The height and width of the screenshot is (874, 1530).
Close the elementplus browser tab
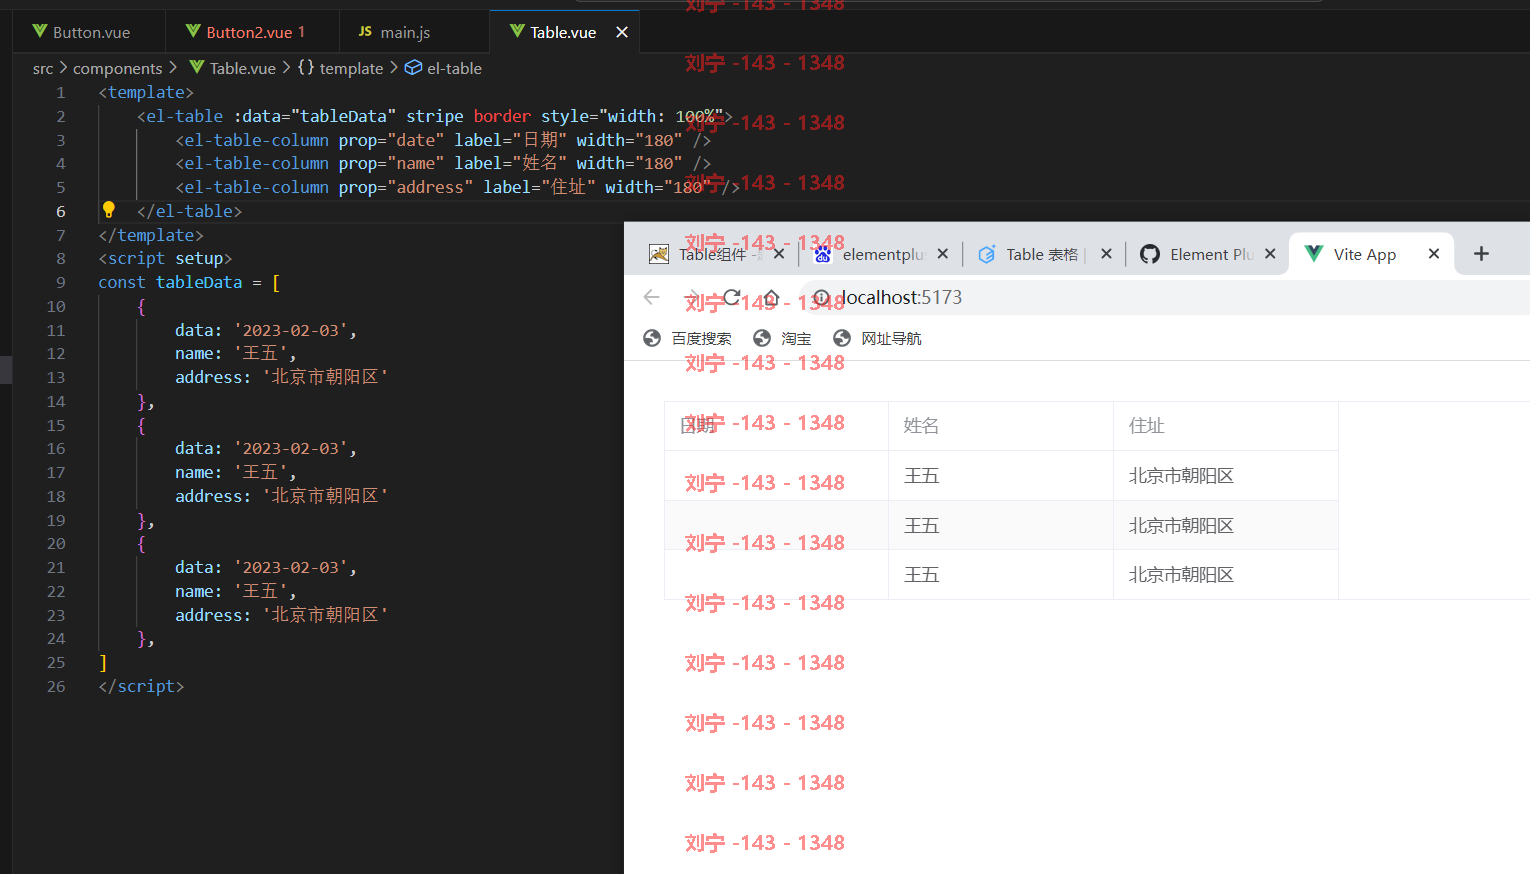click(x=943, y=254)
